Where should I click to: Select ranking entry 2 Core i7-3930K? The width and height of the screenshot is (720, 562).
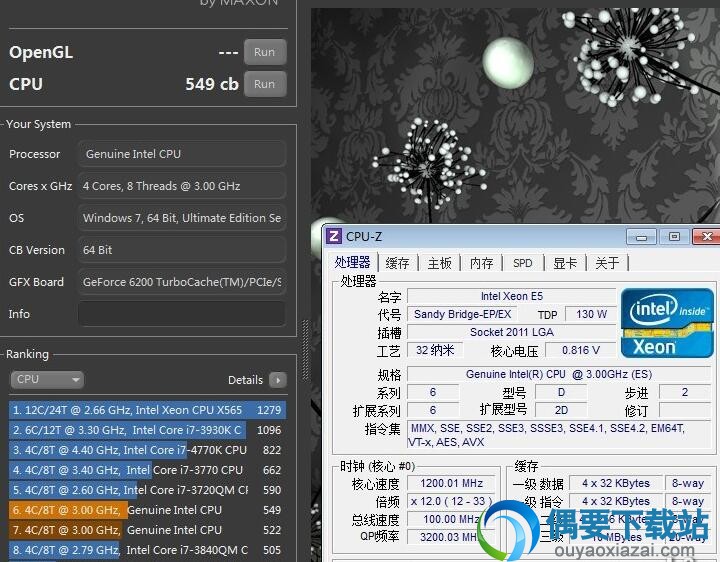147,430
